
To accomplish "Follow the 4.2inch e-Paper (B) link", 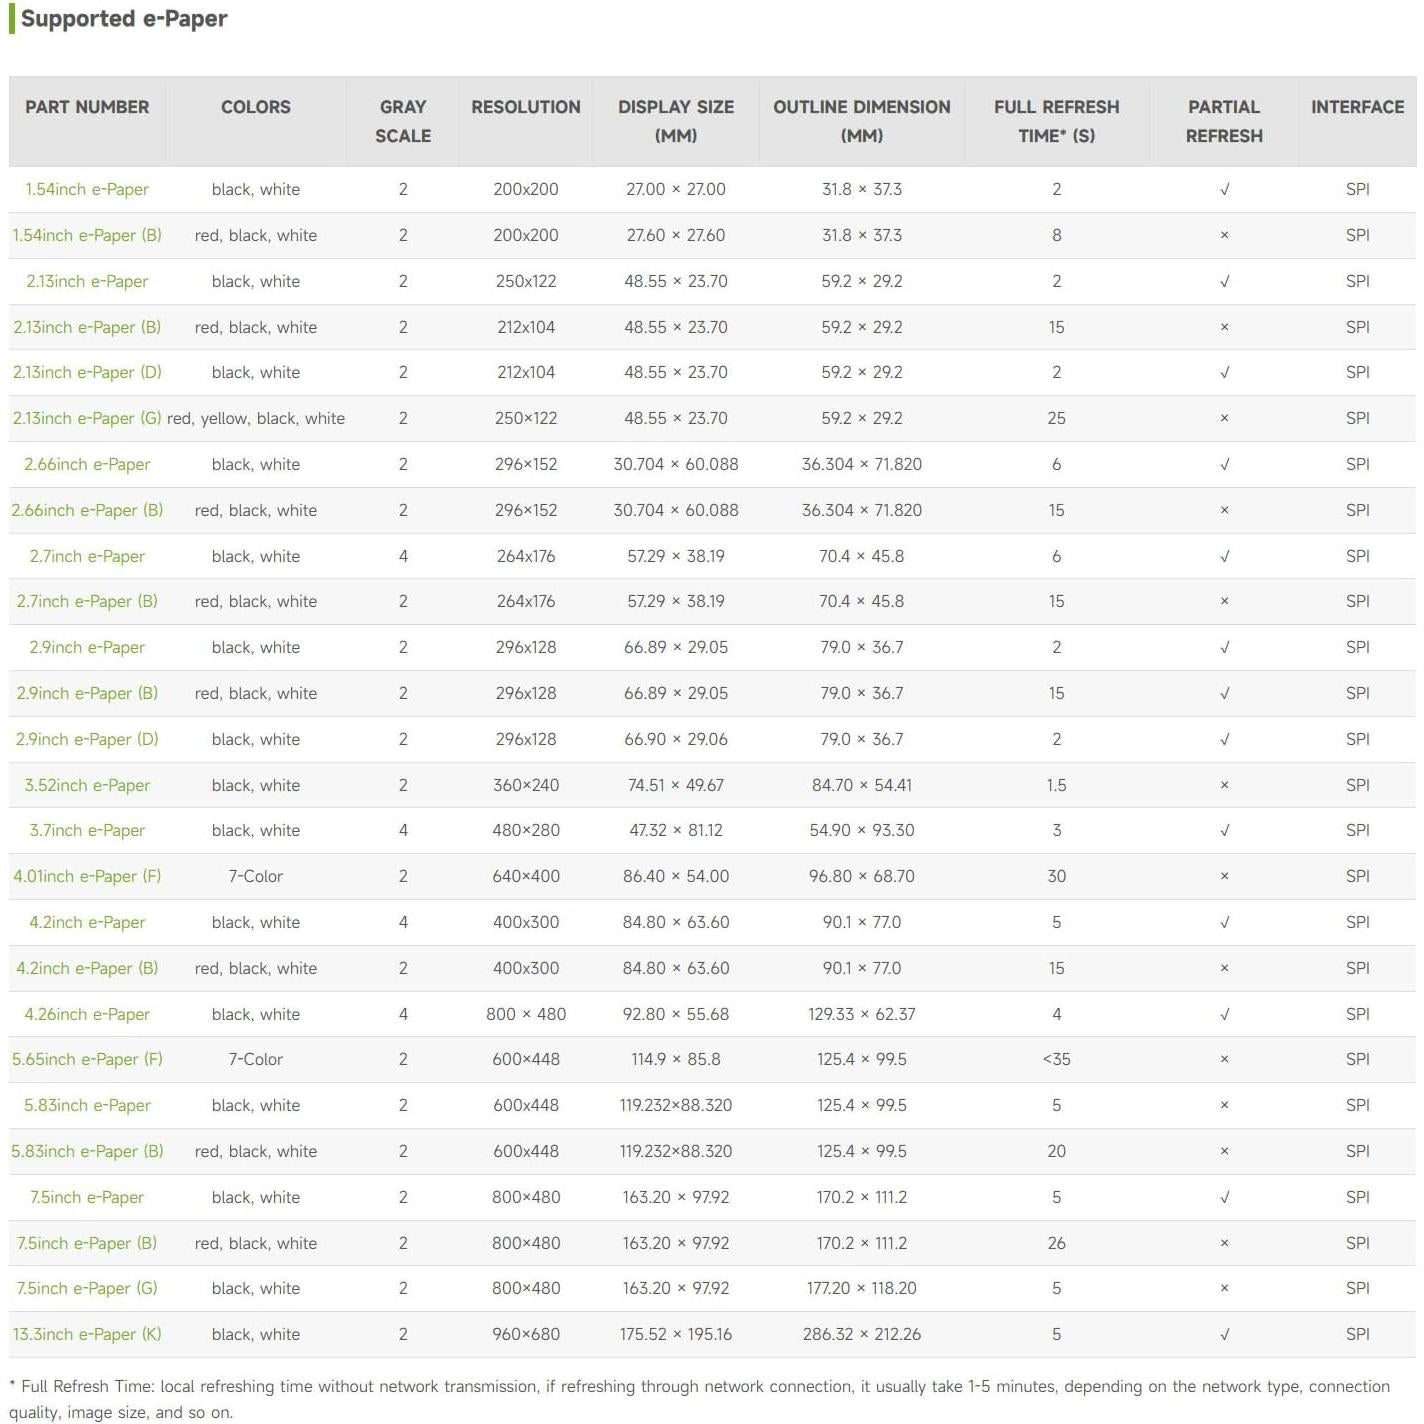I will click(87, 969).
